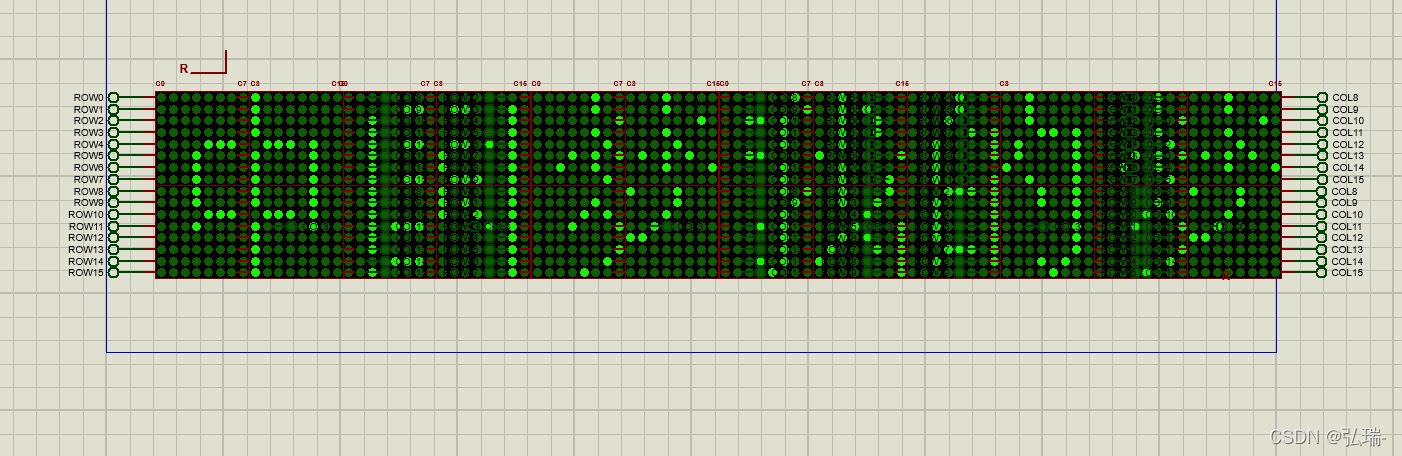Click COL9 label in the lower terminal group

click(x=1345, y=203)
